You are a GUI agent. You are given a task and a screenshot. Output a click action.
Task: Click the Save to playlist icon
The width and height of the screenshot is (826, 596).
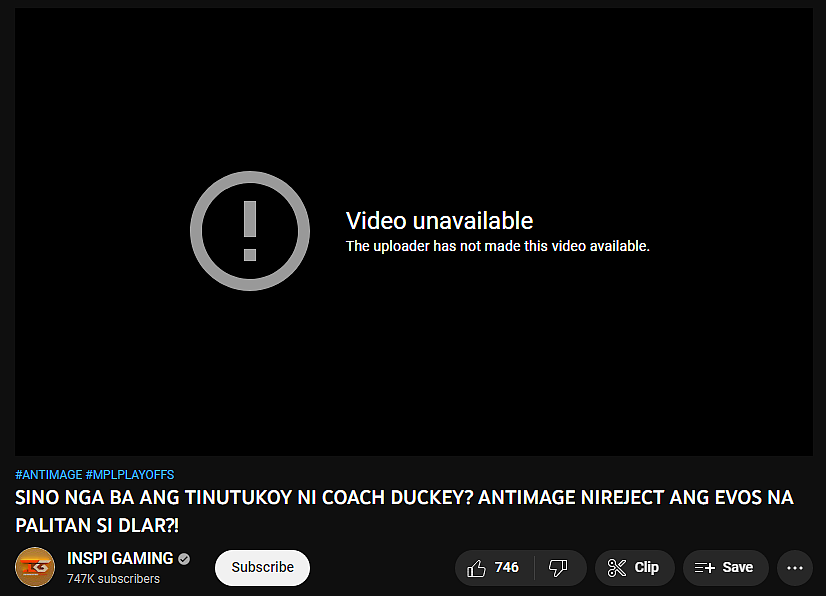[x=704, y=568]
